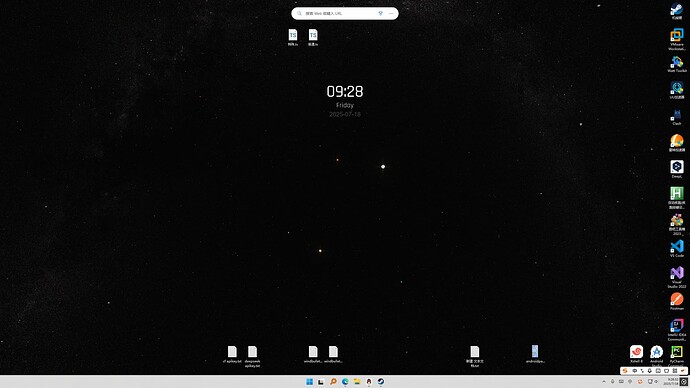Select the left TS file on desktop
This screenshot has width=690, height=388.
tap(293, 37)
